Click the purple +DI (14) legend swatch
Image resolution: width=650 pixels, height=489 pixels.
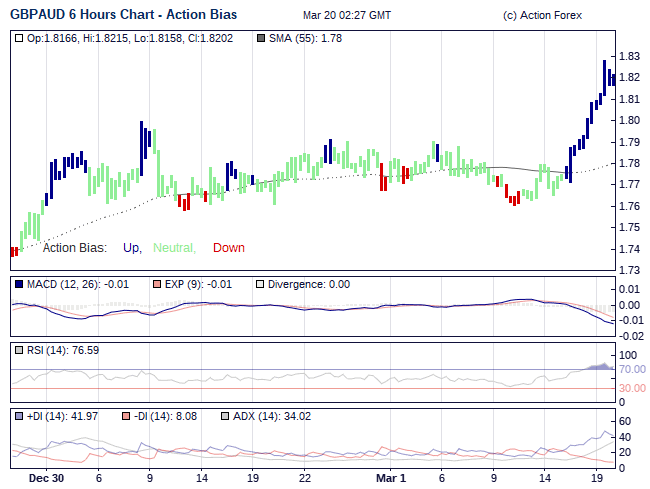[19, 416]
